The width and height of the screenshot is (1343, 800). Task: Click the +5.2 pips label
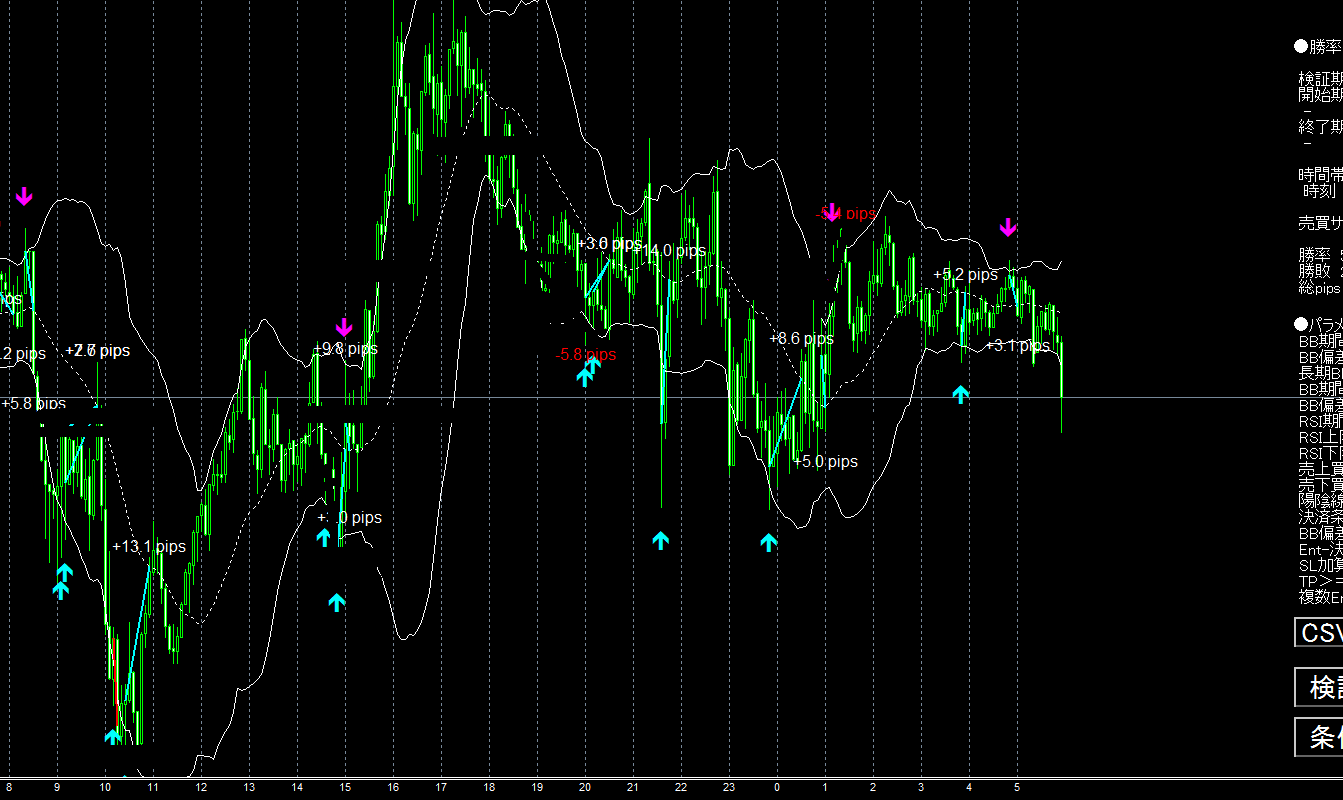[965, 274]
